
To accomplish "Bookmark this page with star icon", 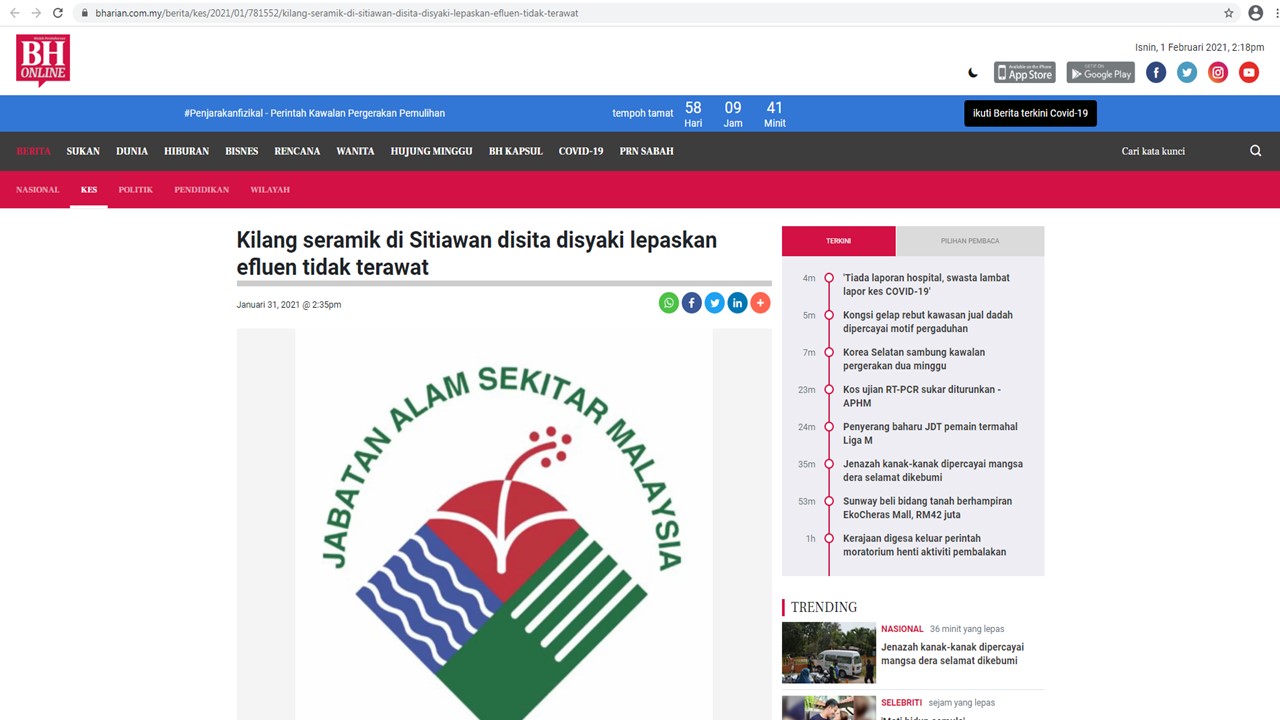I will click(x=1229, y=13).
